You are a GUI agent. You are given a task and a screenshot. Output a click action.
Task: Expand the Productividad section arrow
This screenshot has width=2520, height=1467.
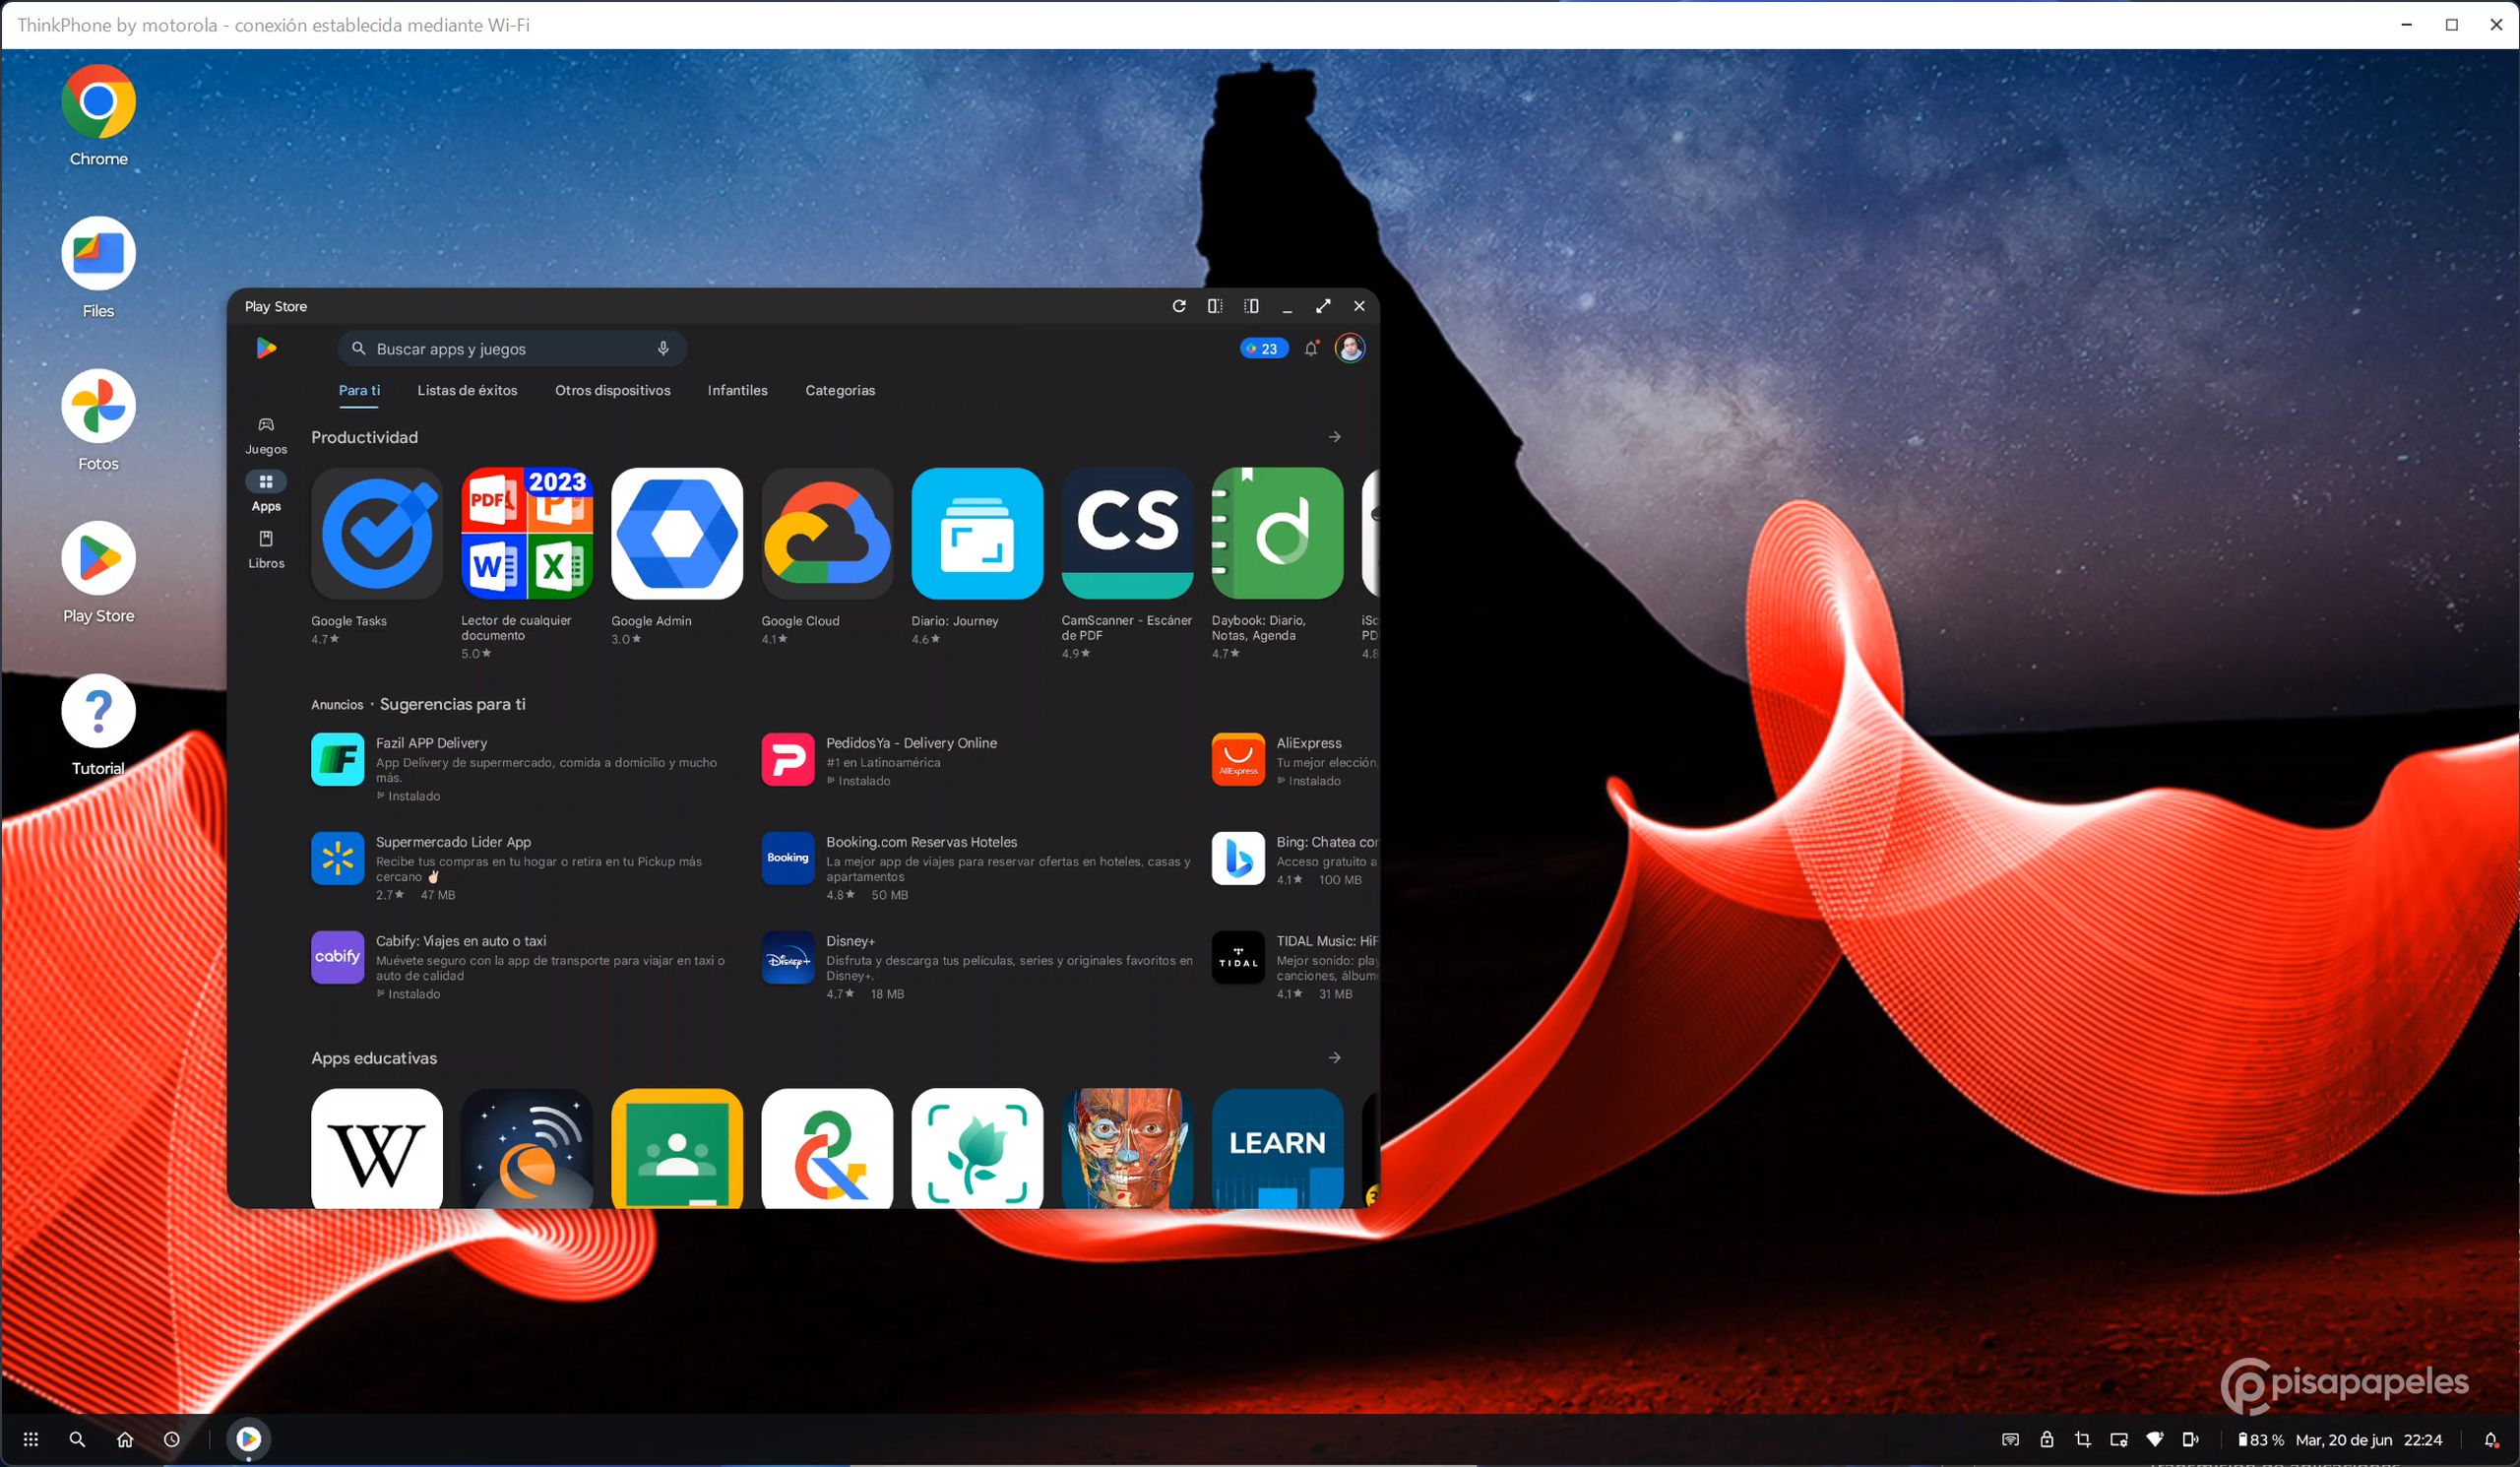point(1334,437)
